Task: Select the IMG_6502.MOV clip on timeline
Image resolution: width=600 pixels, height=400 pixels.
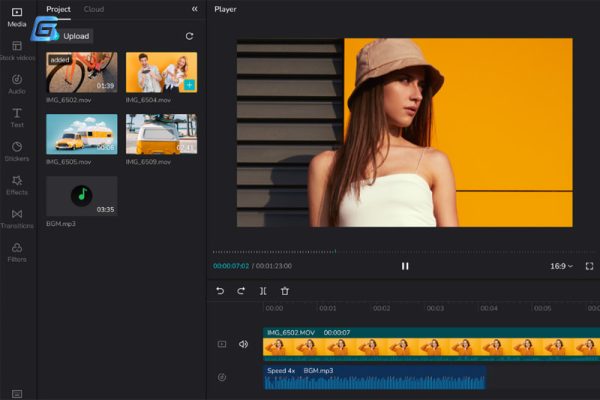Action: 431,344
